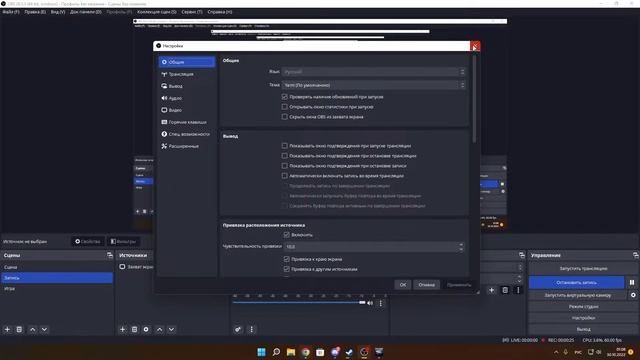Screen dimensions: 640x360
Task: Open the Док-панели menu
Action: point(86,12)
